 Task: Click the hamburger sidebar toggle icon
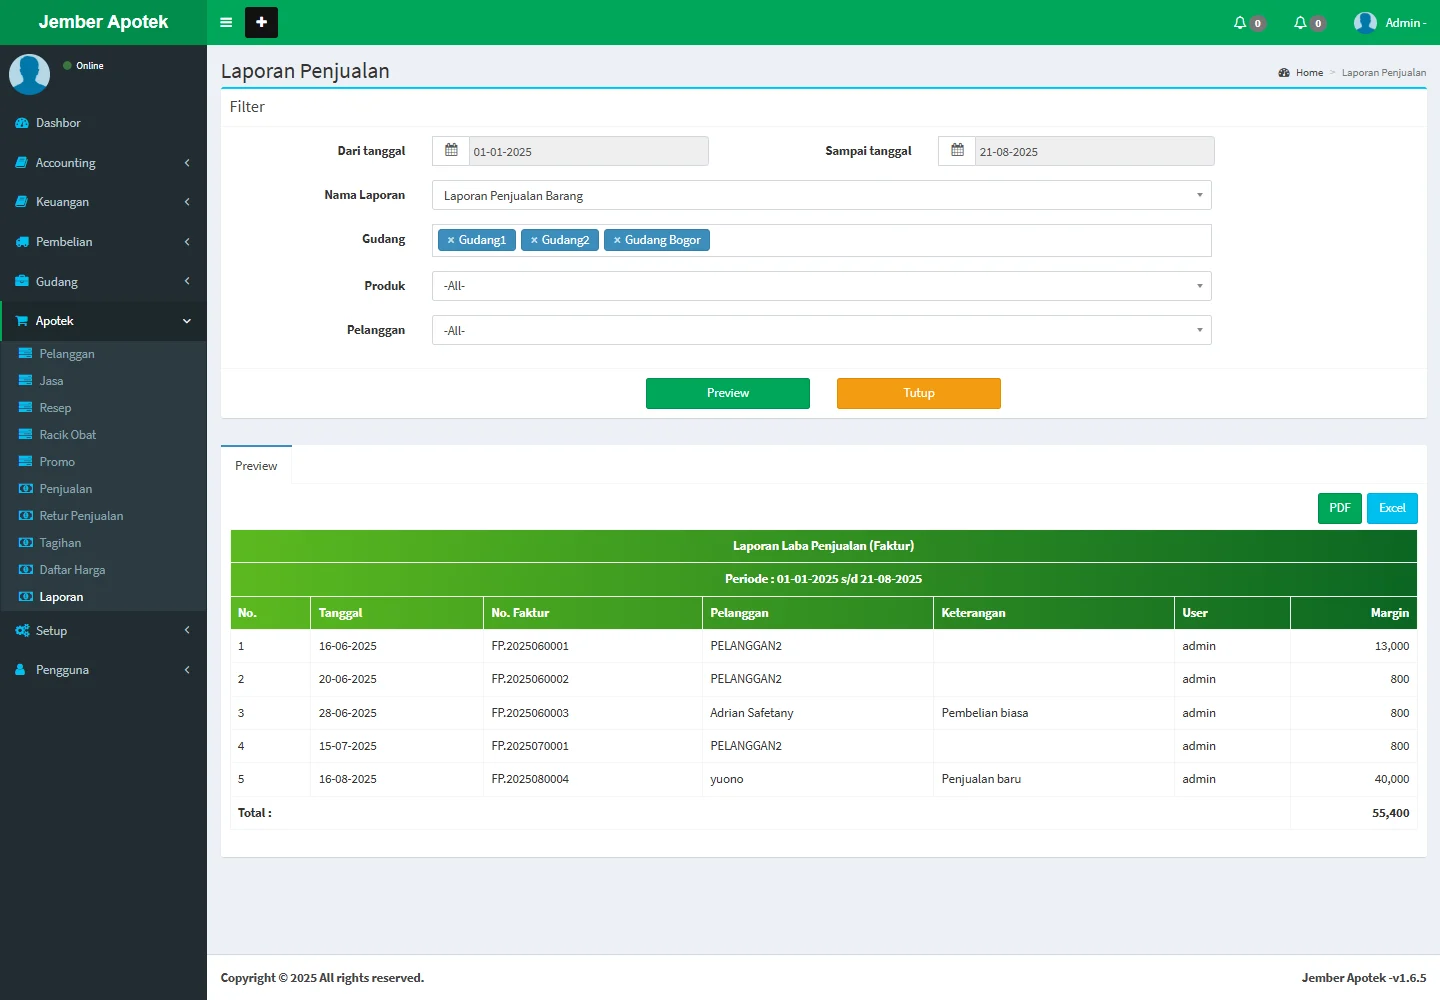pyautogui.click(x=226, y=22)
